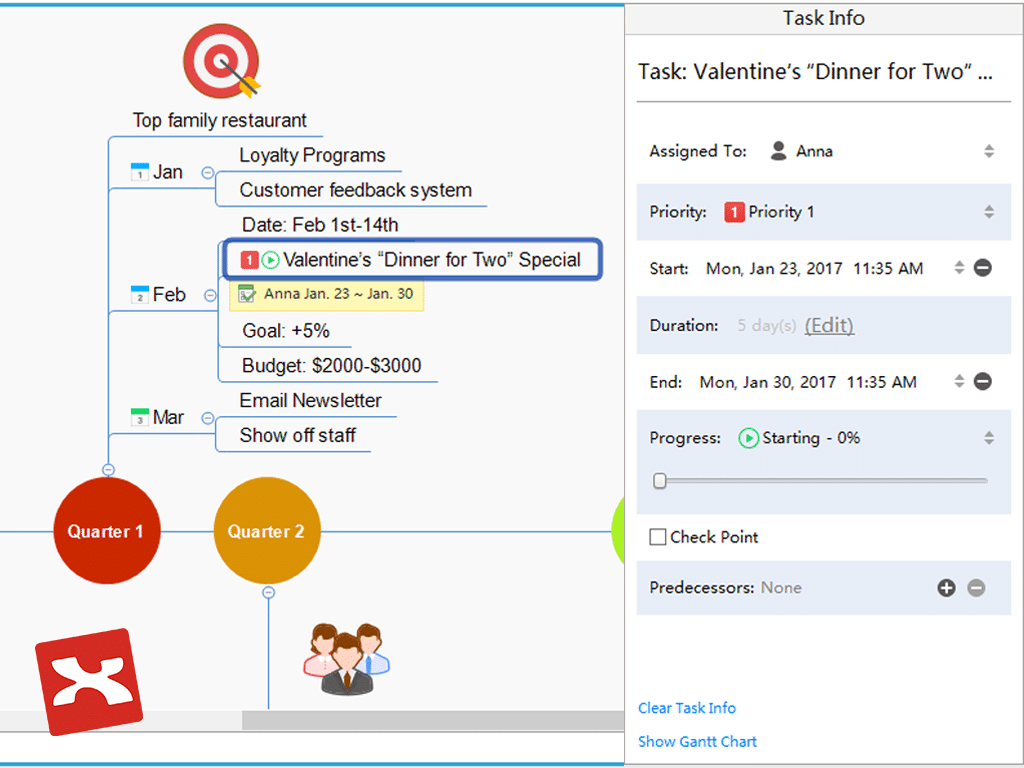This screenshot has width=1024, height=768.
Task: Remove the Start date with minus icon
Action: pyautogui.click(x=982, y=268)
